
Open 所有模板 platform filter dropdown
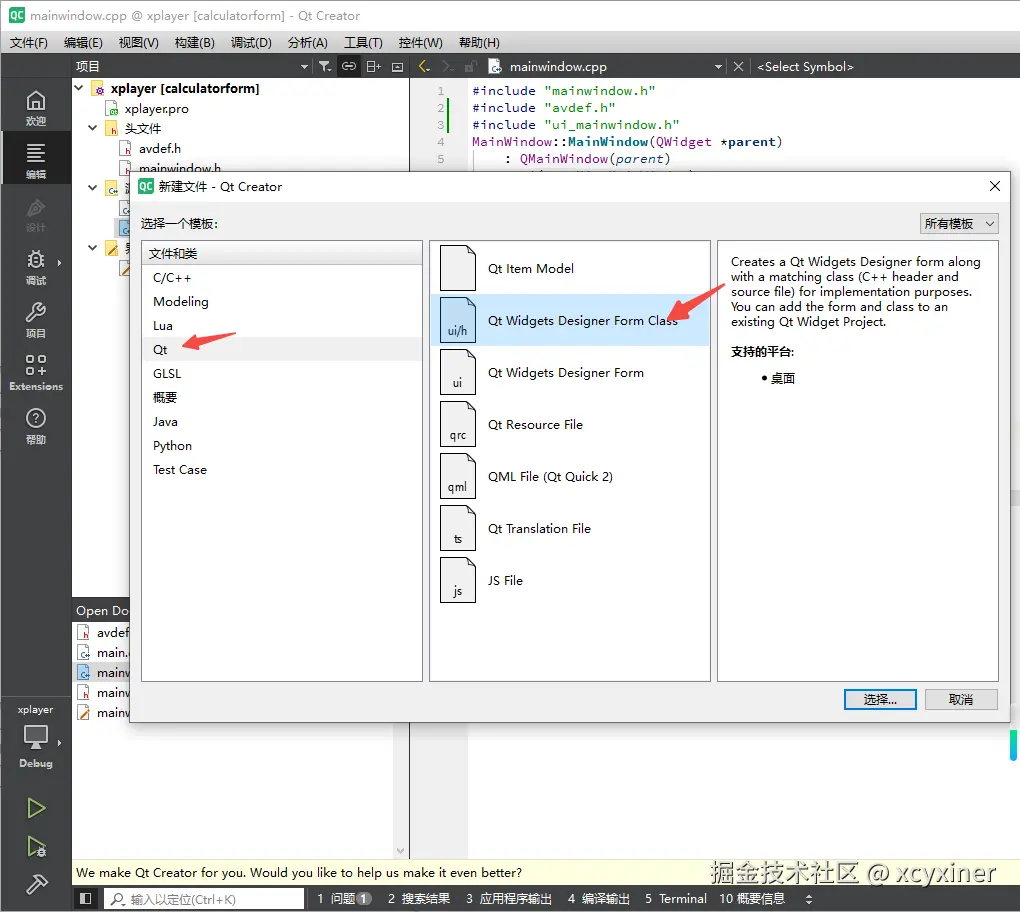(x=959, y=224)
